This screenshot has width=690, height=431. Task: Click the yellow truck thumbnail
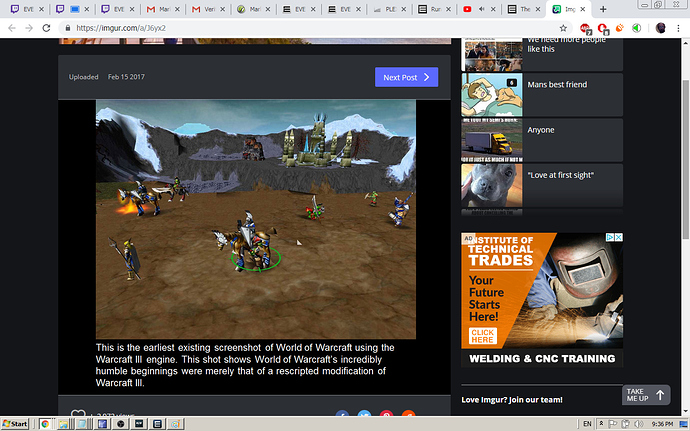pos(492,140)
